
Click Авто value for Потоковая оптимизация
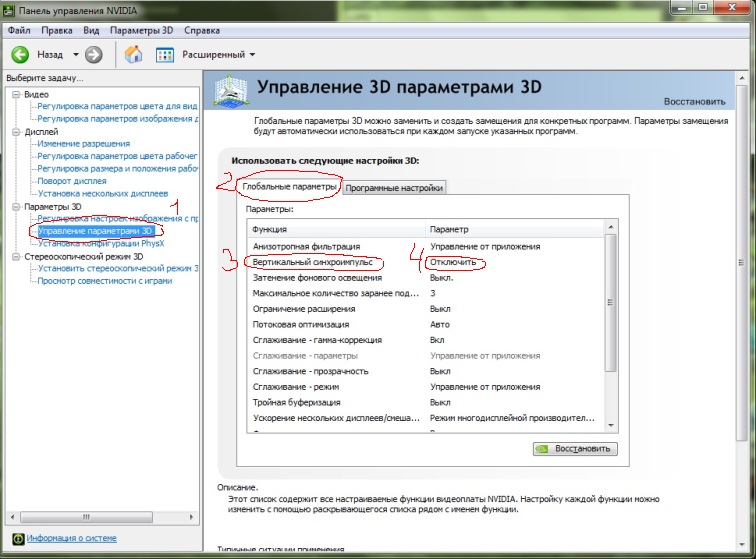point(440,325)
